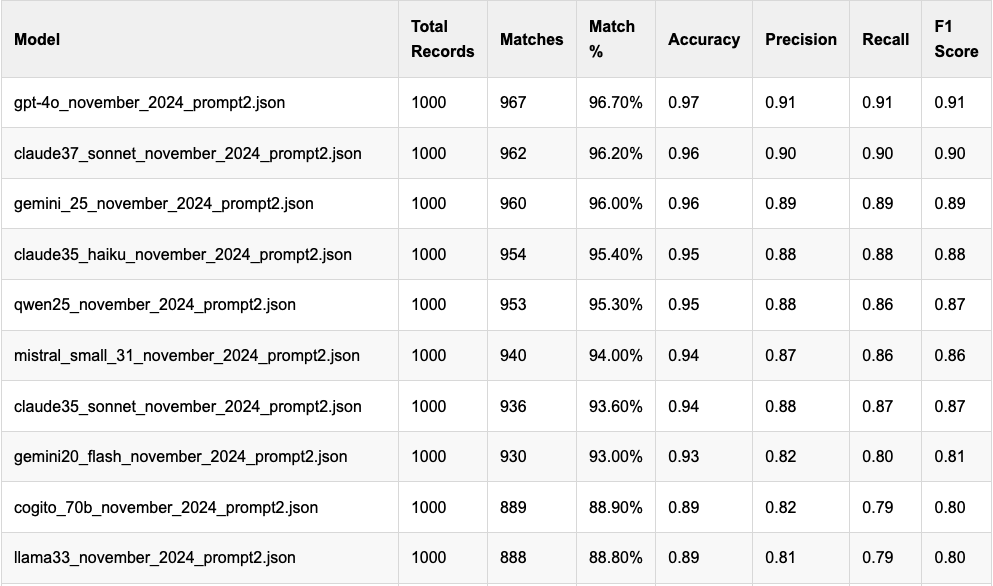Click the F1 Score column header
This screenshot has width=993, height=586.
956,39
